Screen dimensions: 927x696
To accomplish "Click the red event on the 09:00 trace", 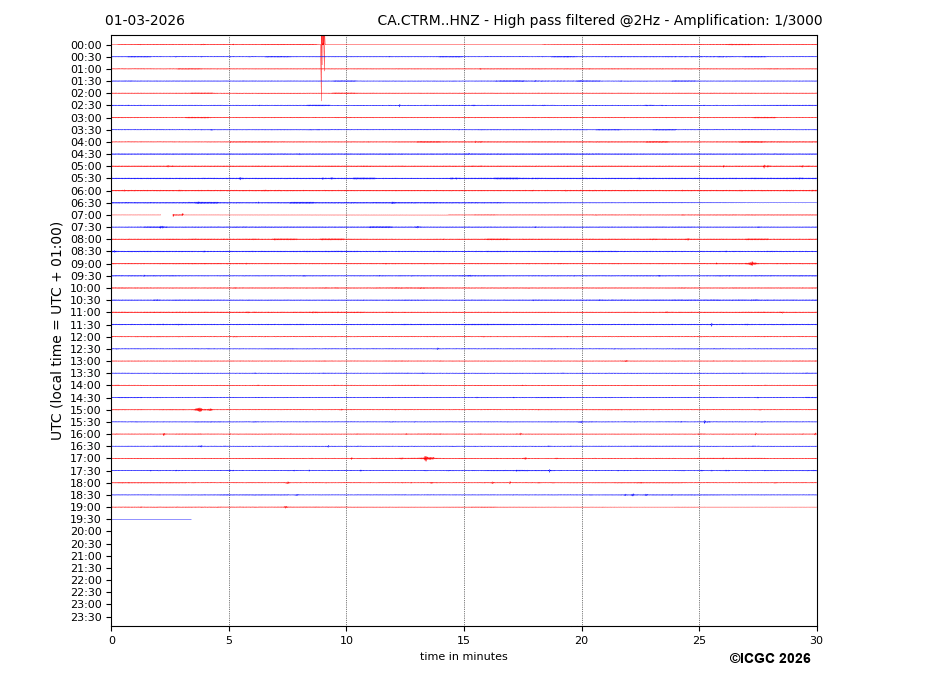I will point(751,264).
